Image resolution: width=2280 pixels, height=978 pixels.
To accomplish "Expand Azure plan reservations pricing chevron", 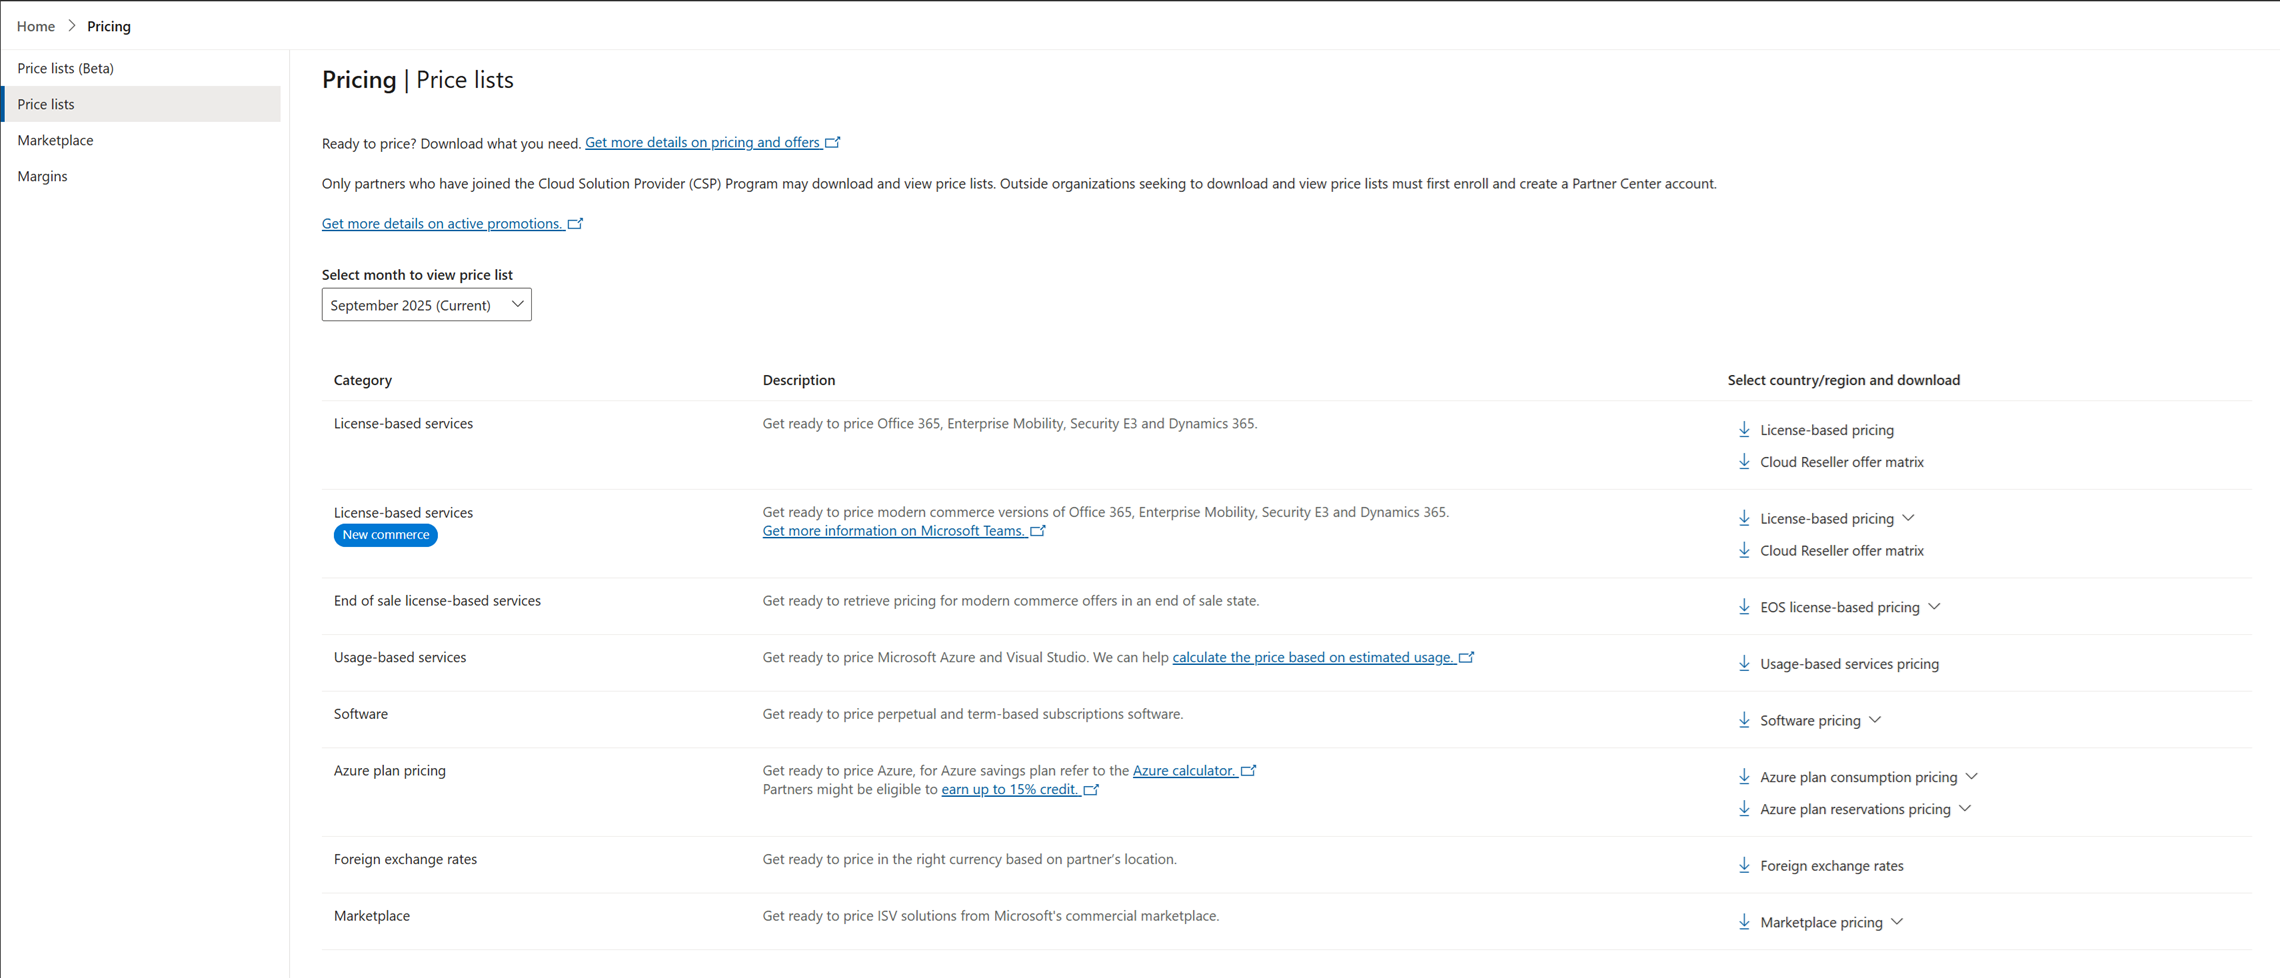I will 1965,809.
